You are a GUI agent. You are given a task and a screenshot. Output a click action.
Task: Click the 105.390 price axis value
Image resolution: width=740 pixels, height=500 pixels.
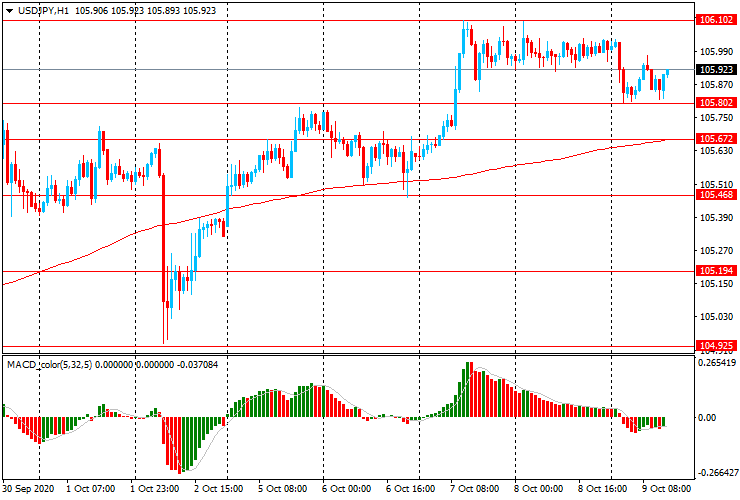(716, 218)
